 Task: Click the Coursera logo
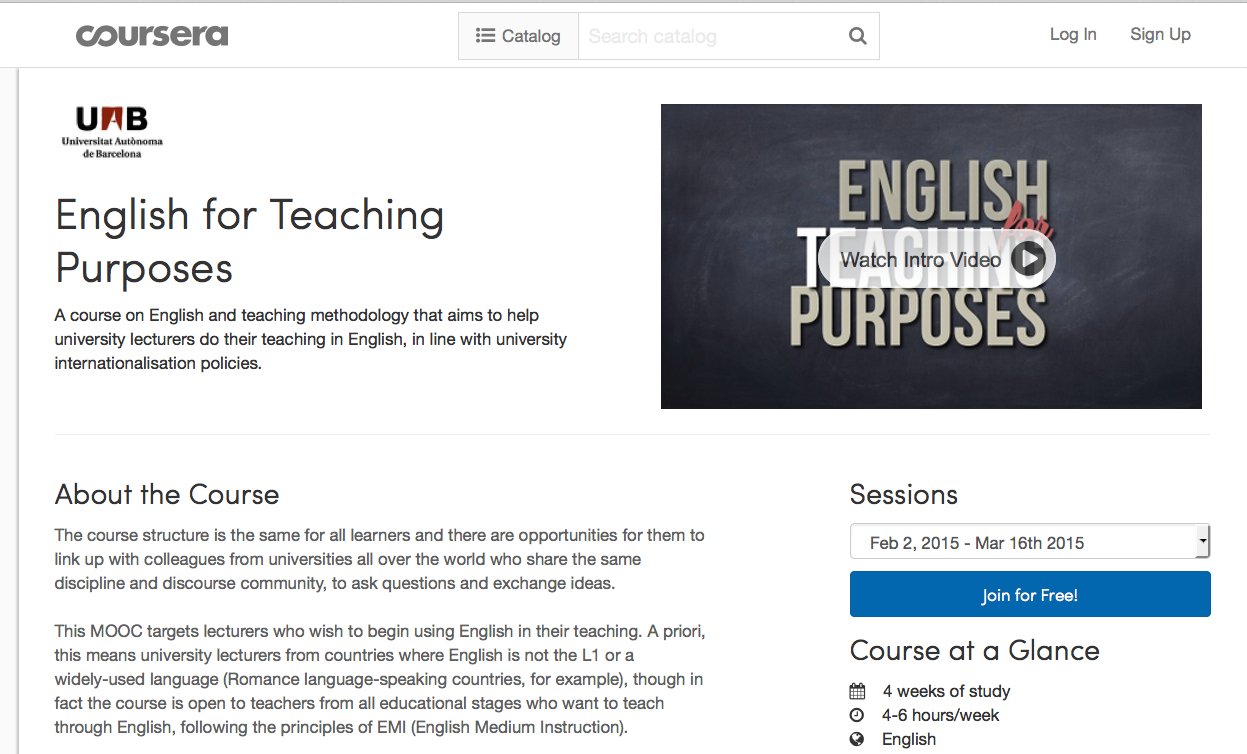pyautogui.click(x=152, y=36)
